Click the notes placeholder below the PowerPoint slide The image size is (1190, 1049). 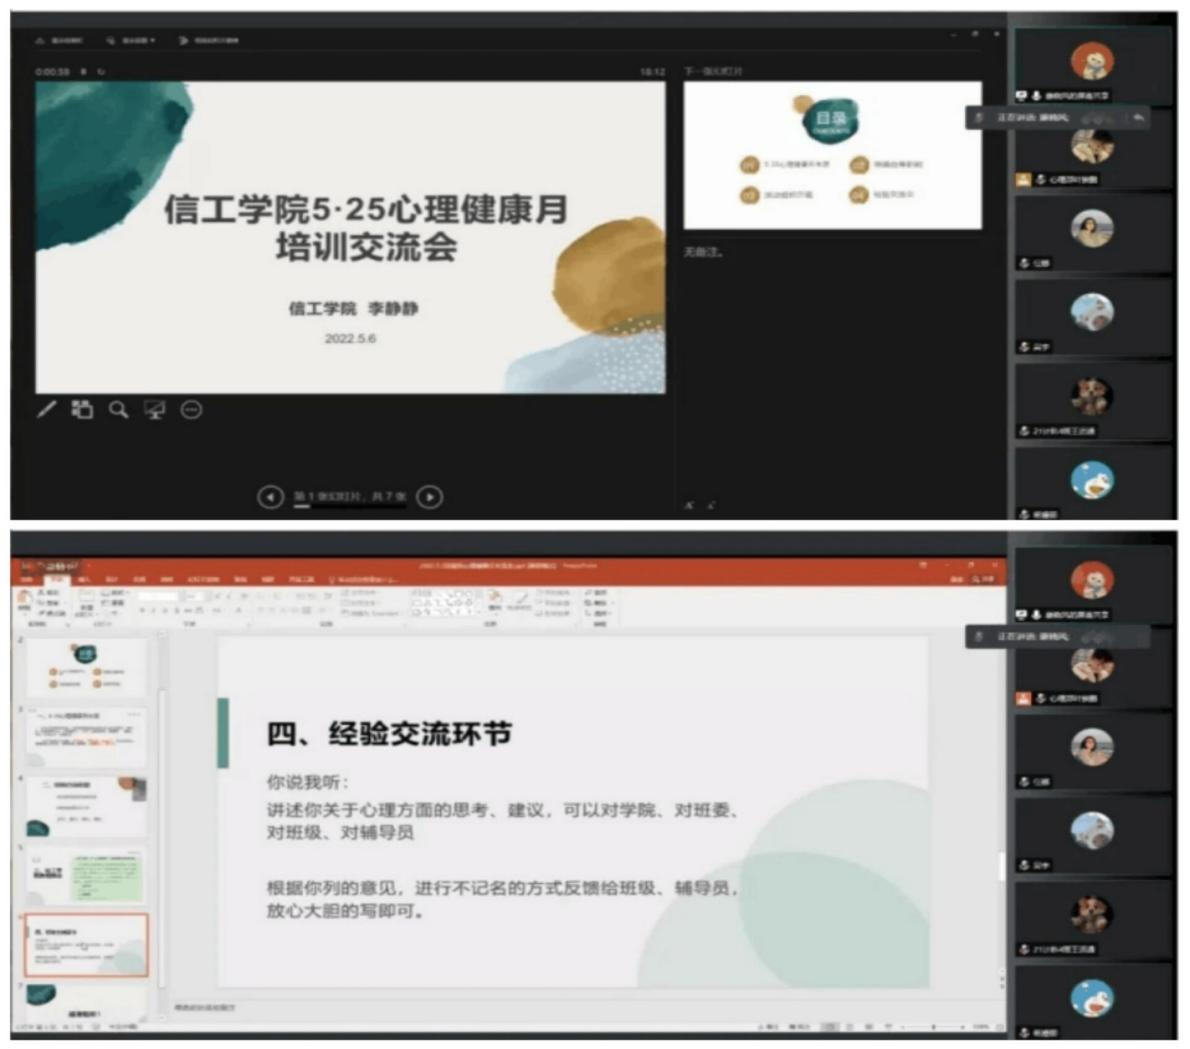click(x=400, y=1006)
